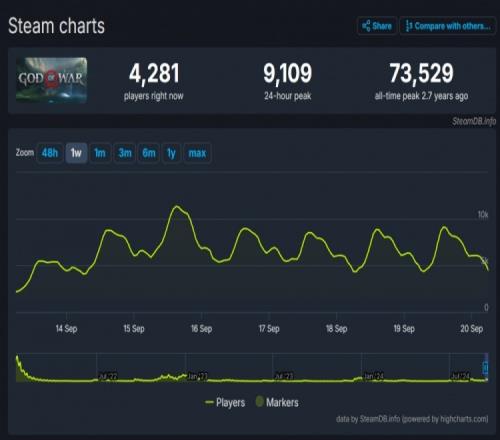This screenshot has height=440, width=500.
Task: Click the players right now caption
Action: pyautogui.click(x=154, y=96)
